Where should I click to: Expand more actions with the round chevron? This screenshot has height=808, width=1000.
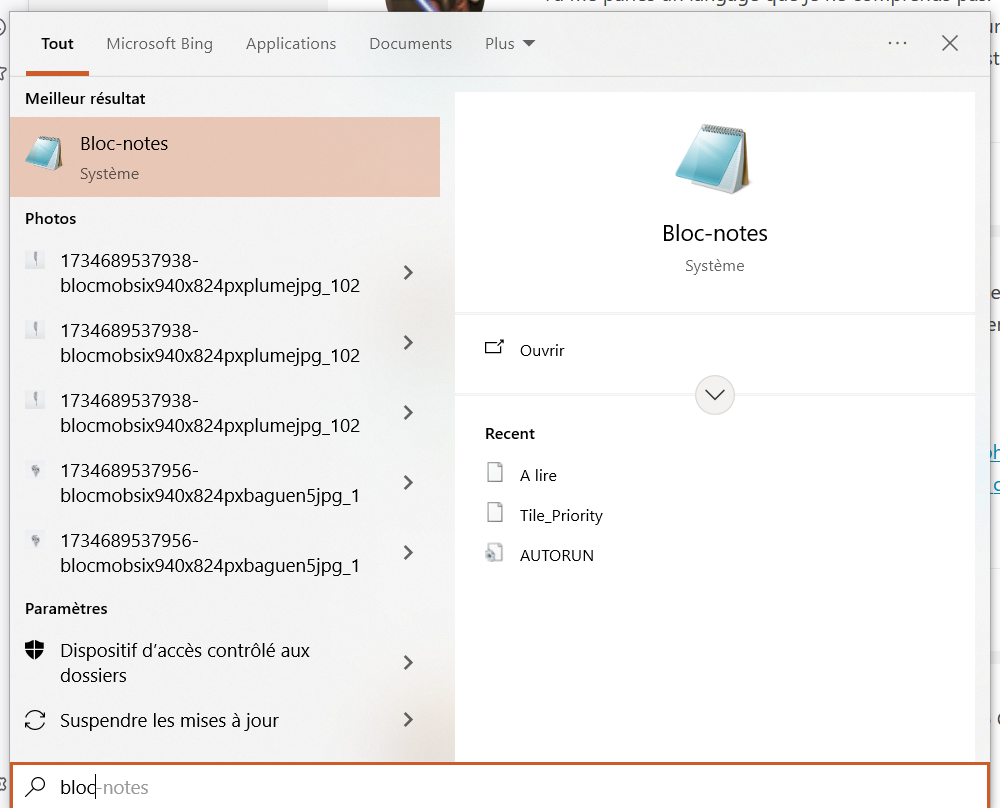(714, 395)
